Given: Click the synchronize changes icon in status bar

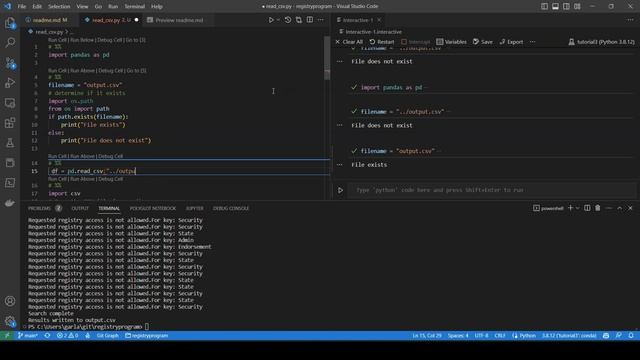Looking at the screenshot, I should coord(47,336).
